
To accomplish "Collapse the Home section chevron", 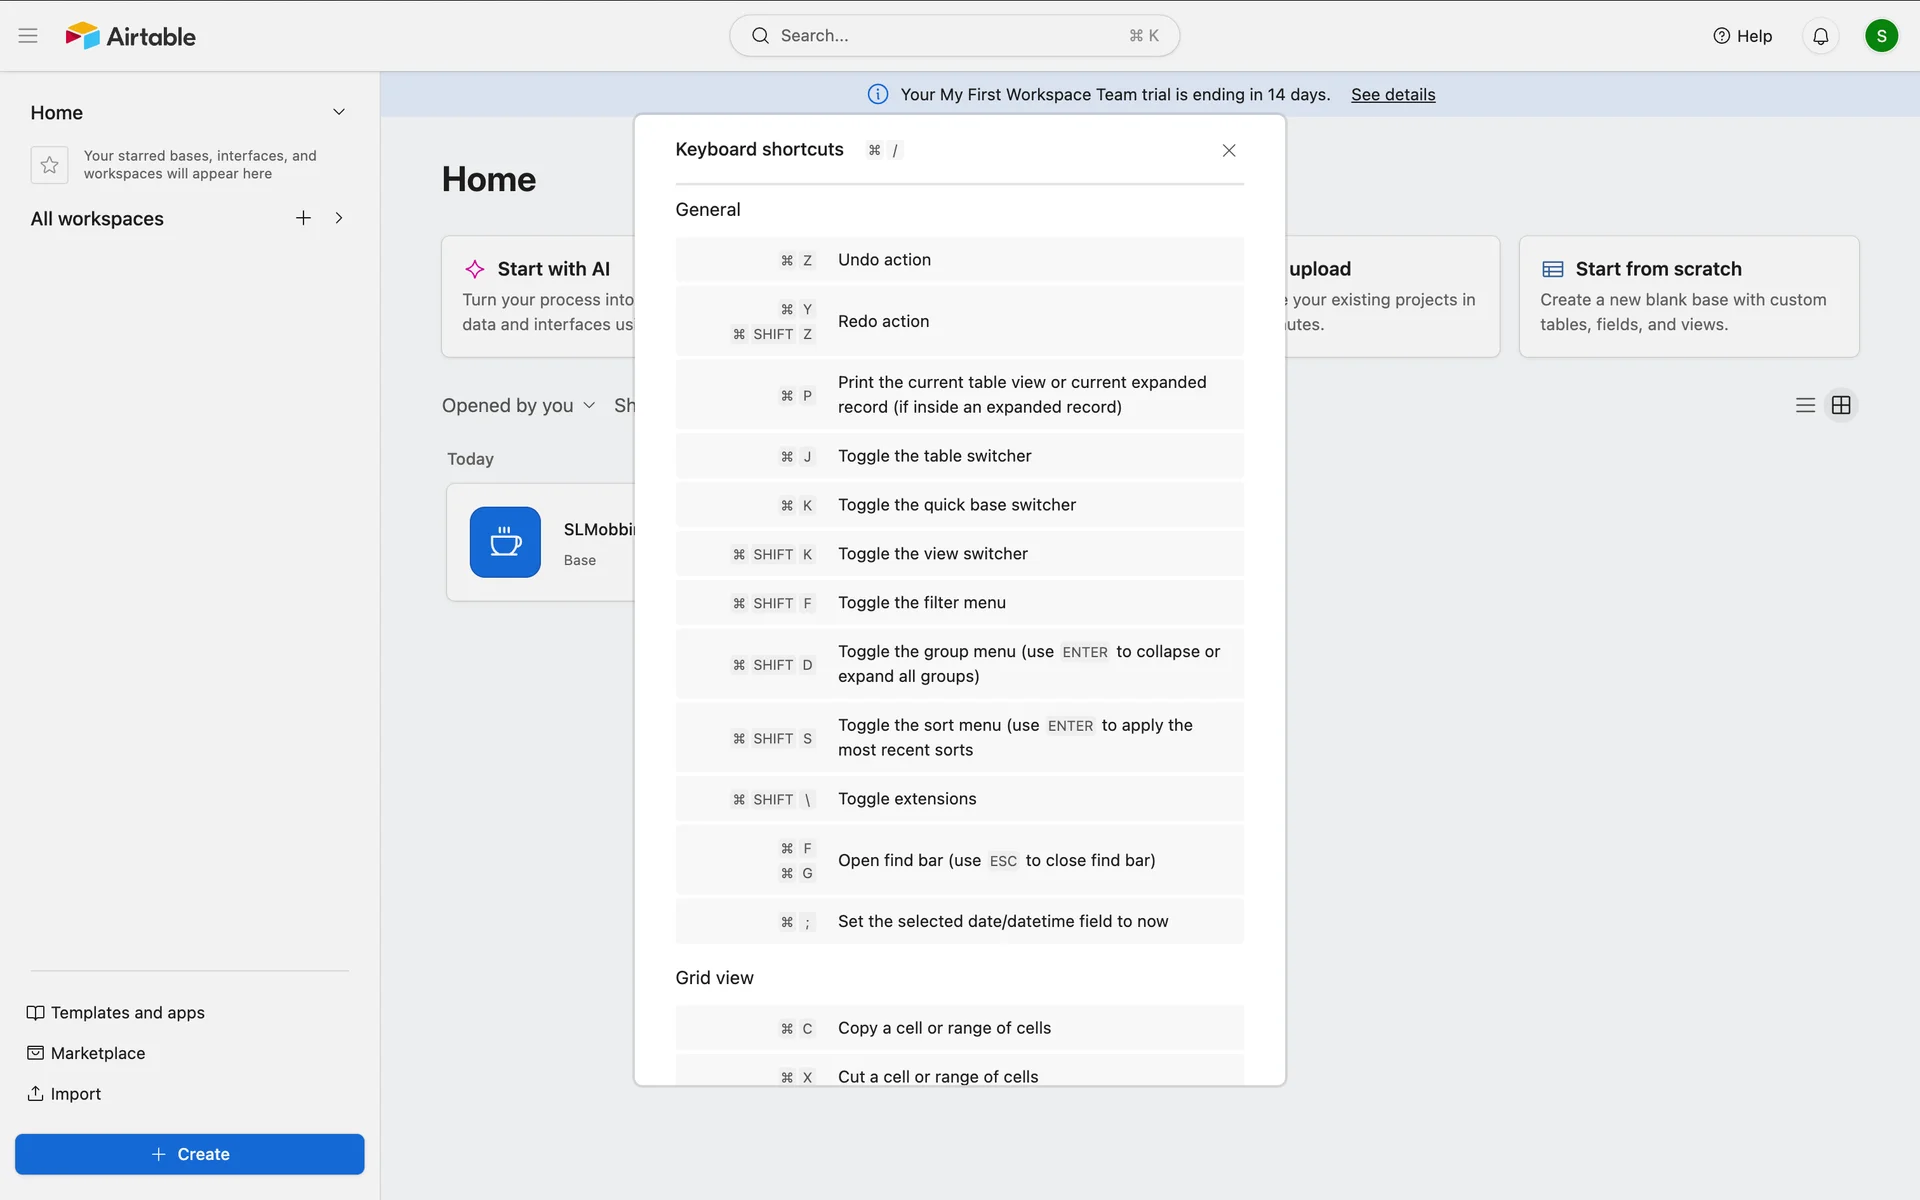I will (339, 112).
